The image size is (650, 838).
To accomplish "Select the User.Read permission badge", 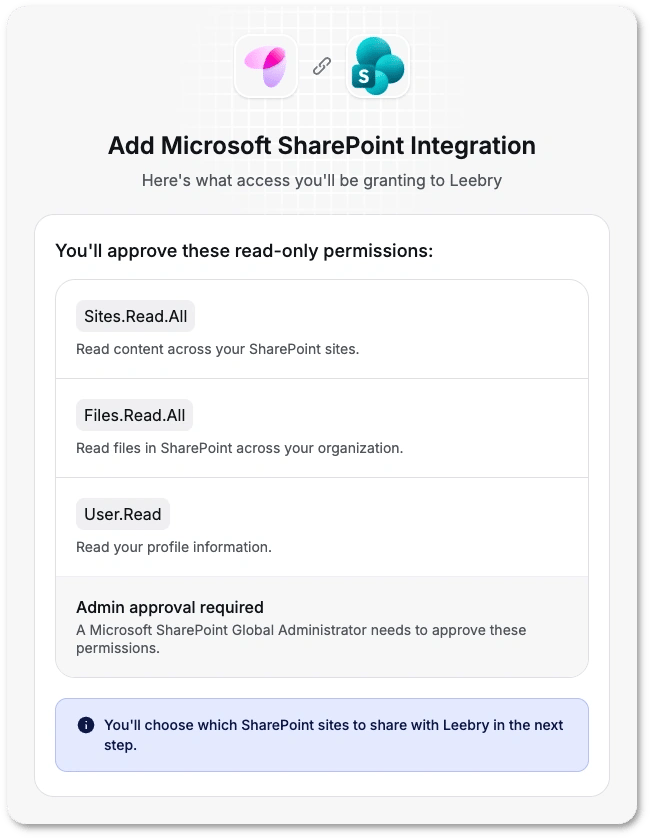I will click(122, 514).
